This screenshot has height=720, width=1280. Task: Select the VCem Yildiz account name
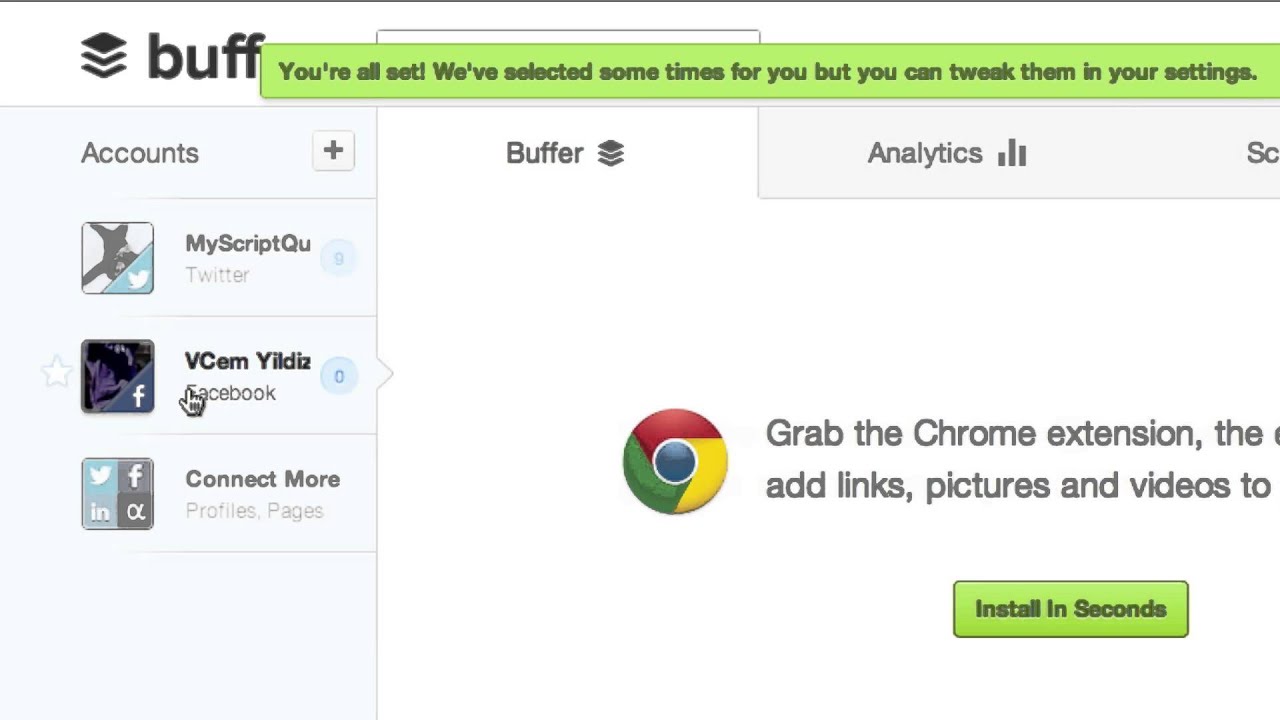247,361
